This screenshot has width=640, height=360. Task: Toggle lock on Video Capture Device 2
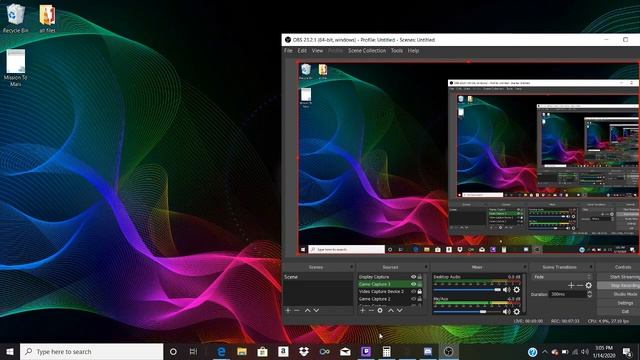coord(420,291)
